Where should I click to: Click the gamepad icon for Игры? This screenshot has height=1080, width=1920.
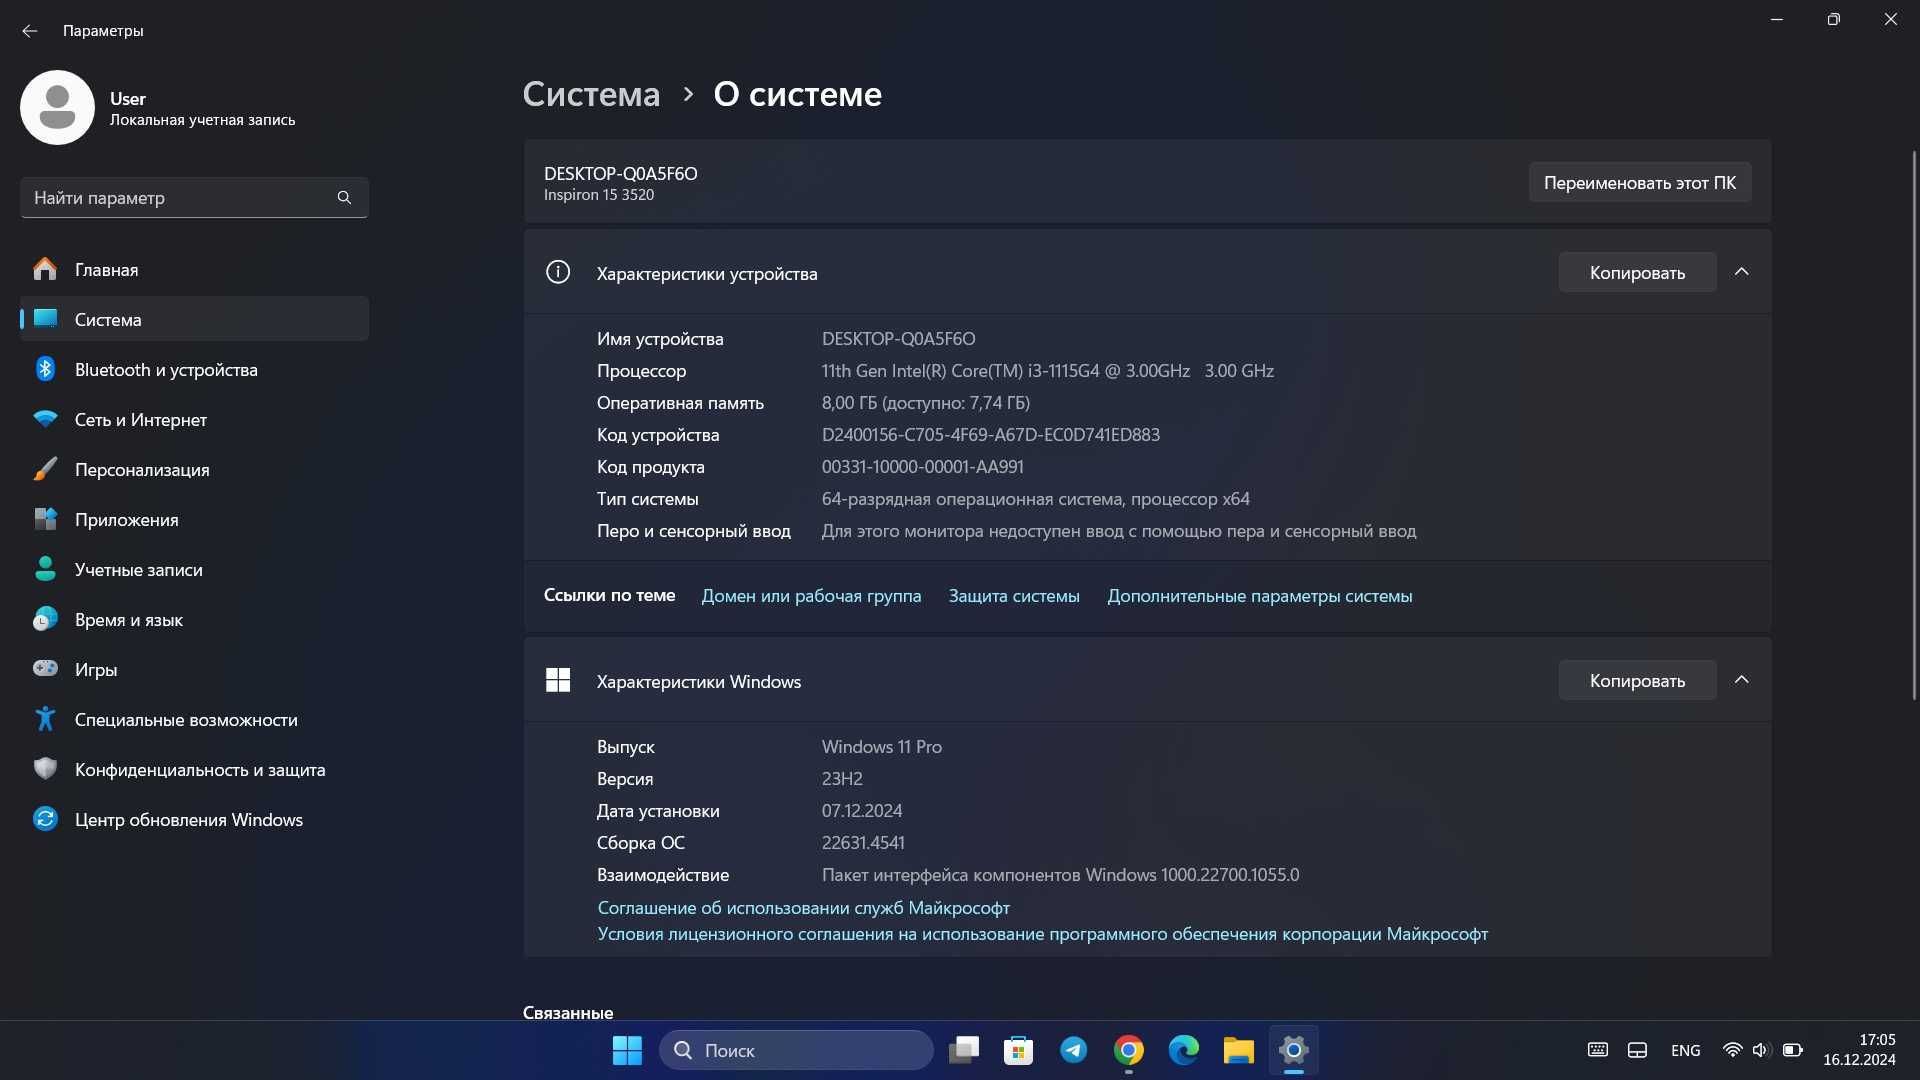(x=45, y=668)
